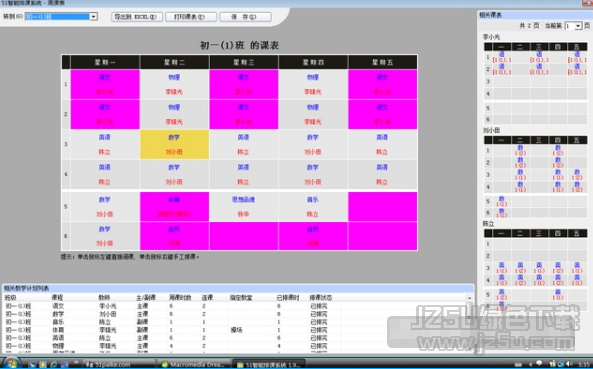Select the 体育 李锋光 row in teaching plan list
Screen dimensions: 593x369
tap(234, 330)
